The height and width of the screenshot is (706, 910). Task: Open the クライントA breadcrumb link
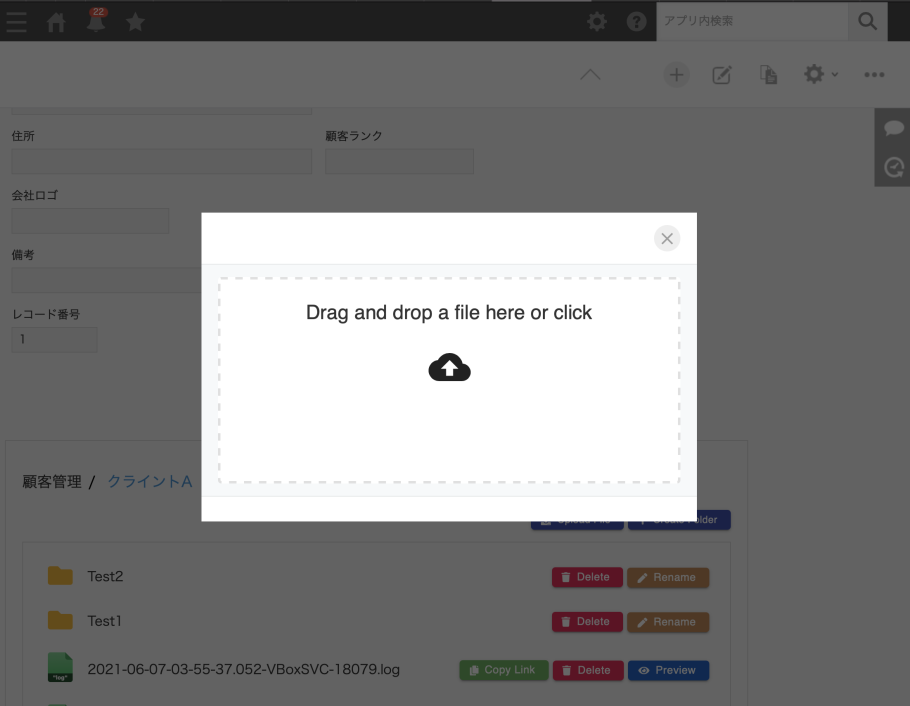click(x=149, y=482)
